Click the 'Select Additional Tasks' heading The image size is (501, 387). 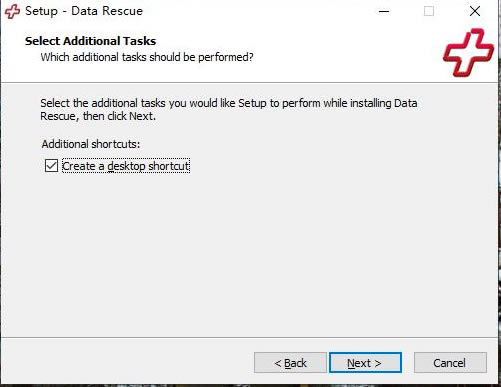point(91,41)
